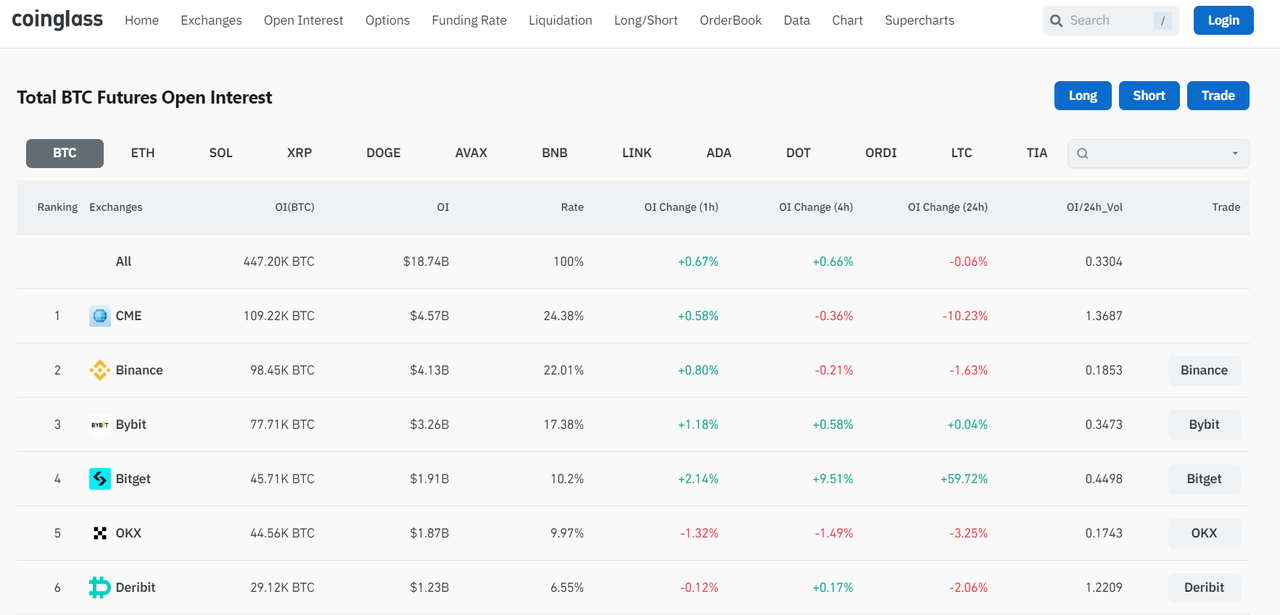1280x615 pixels.
Task: Open the Supercharts menu item
Action: click(x=920, y=20)
